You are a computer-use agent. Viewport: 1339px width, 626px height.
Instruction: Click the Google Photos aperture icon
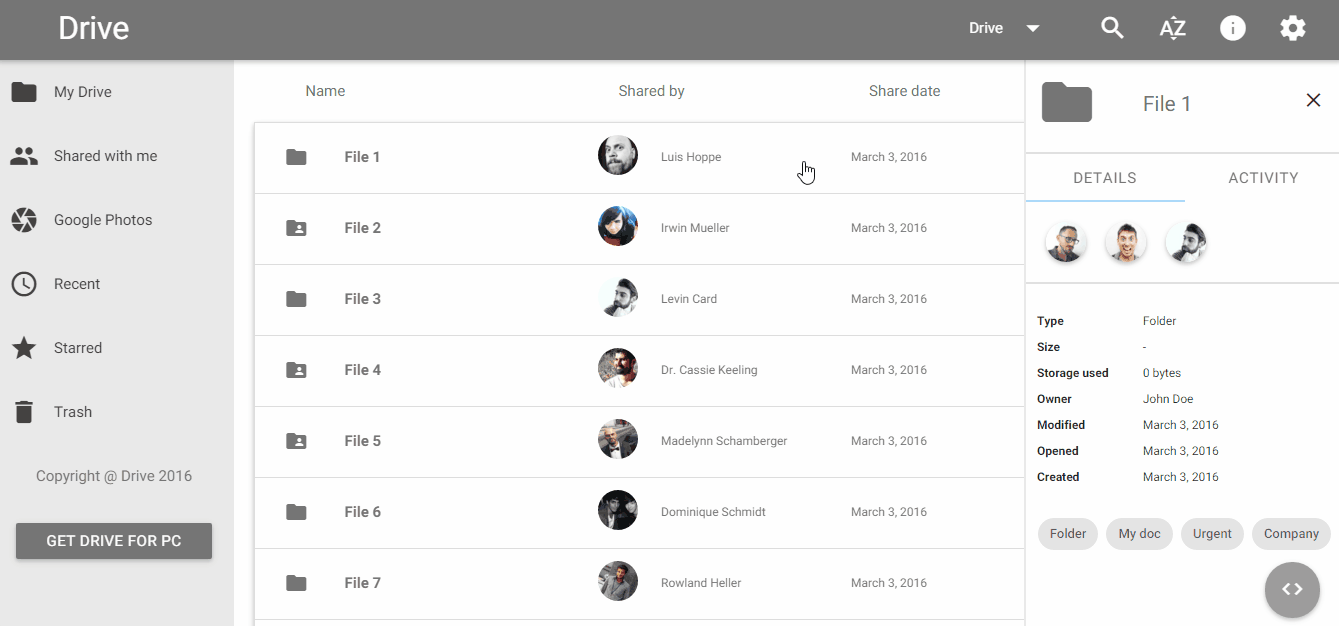click(x=24, y=220)
